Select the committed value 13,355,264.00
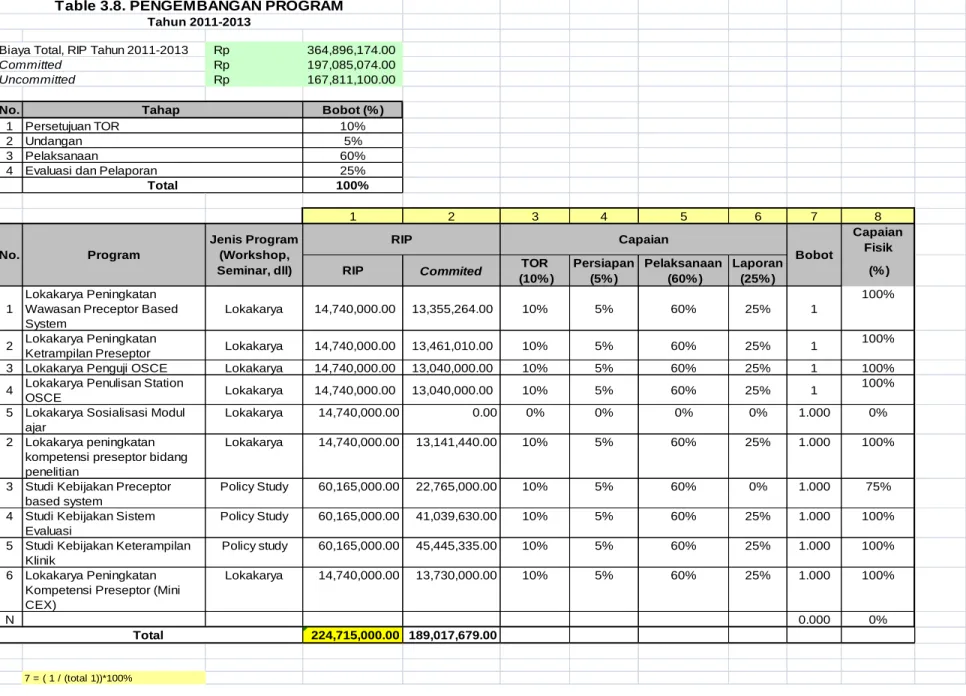The height and width of the screenshot is (696, 966). pyautogui.click(x=451, y=309)
